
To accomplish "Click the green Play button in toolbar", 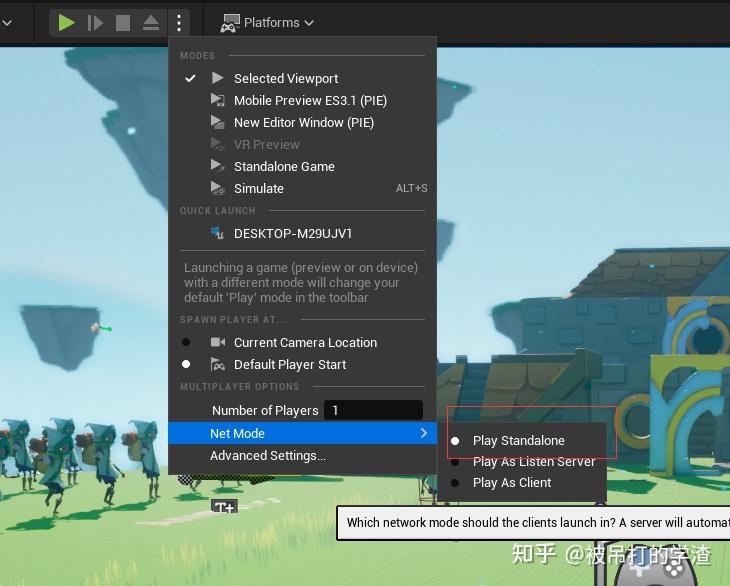I will [66, 22].
